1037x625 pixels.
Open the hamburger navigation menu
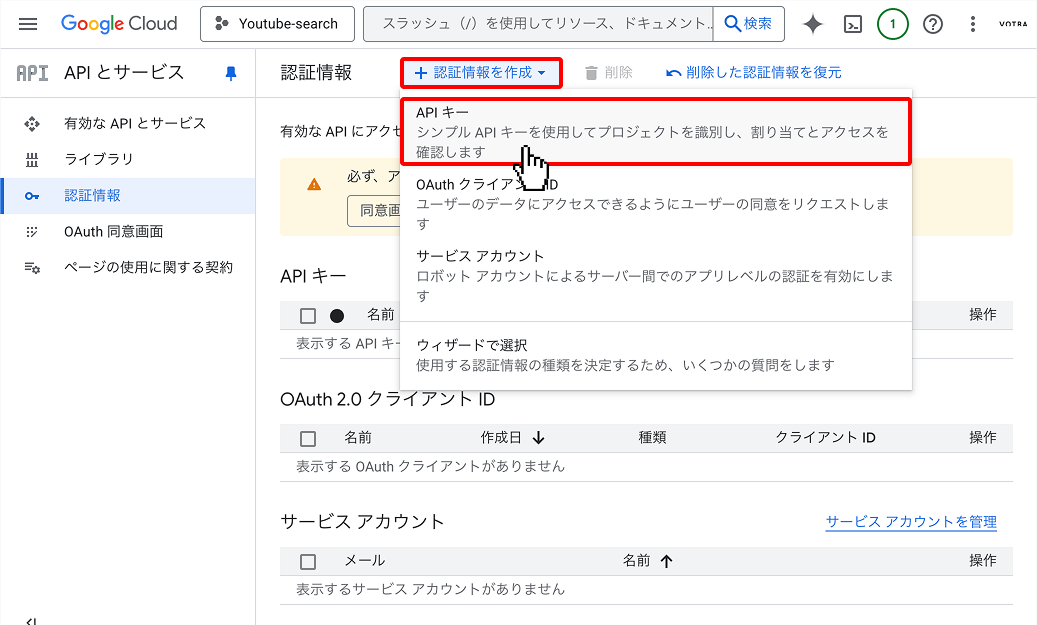coord(28,24)
